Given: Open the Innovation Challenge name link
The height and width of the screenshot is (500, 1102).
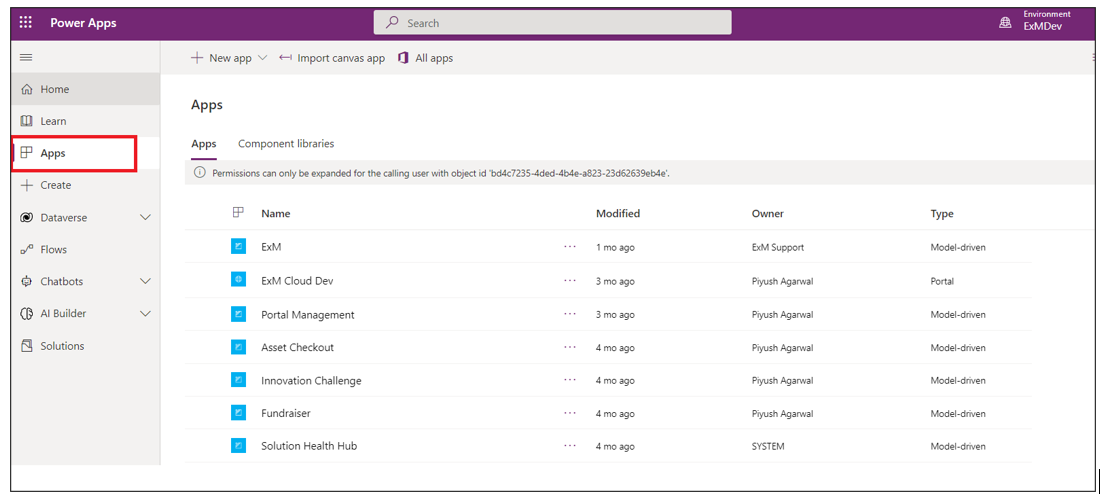Looking at the screenshot, I should [311, 380].
